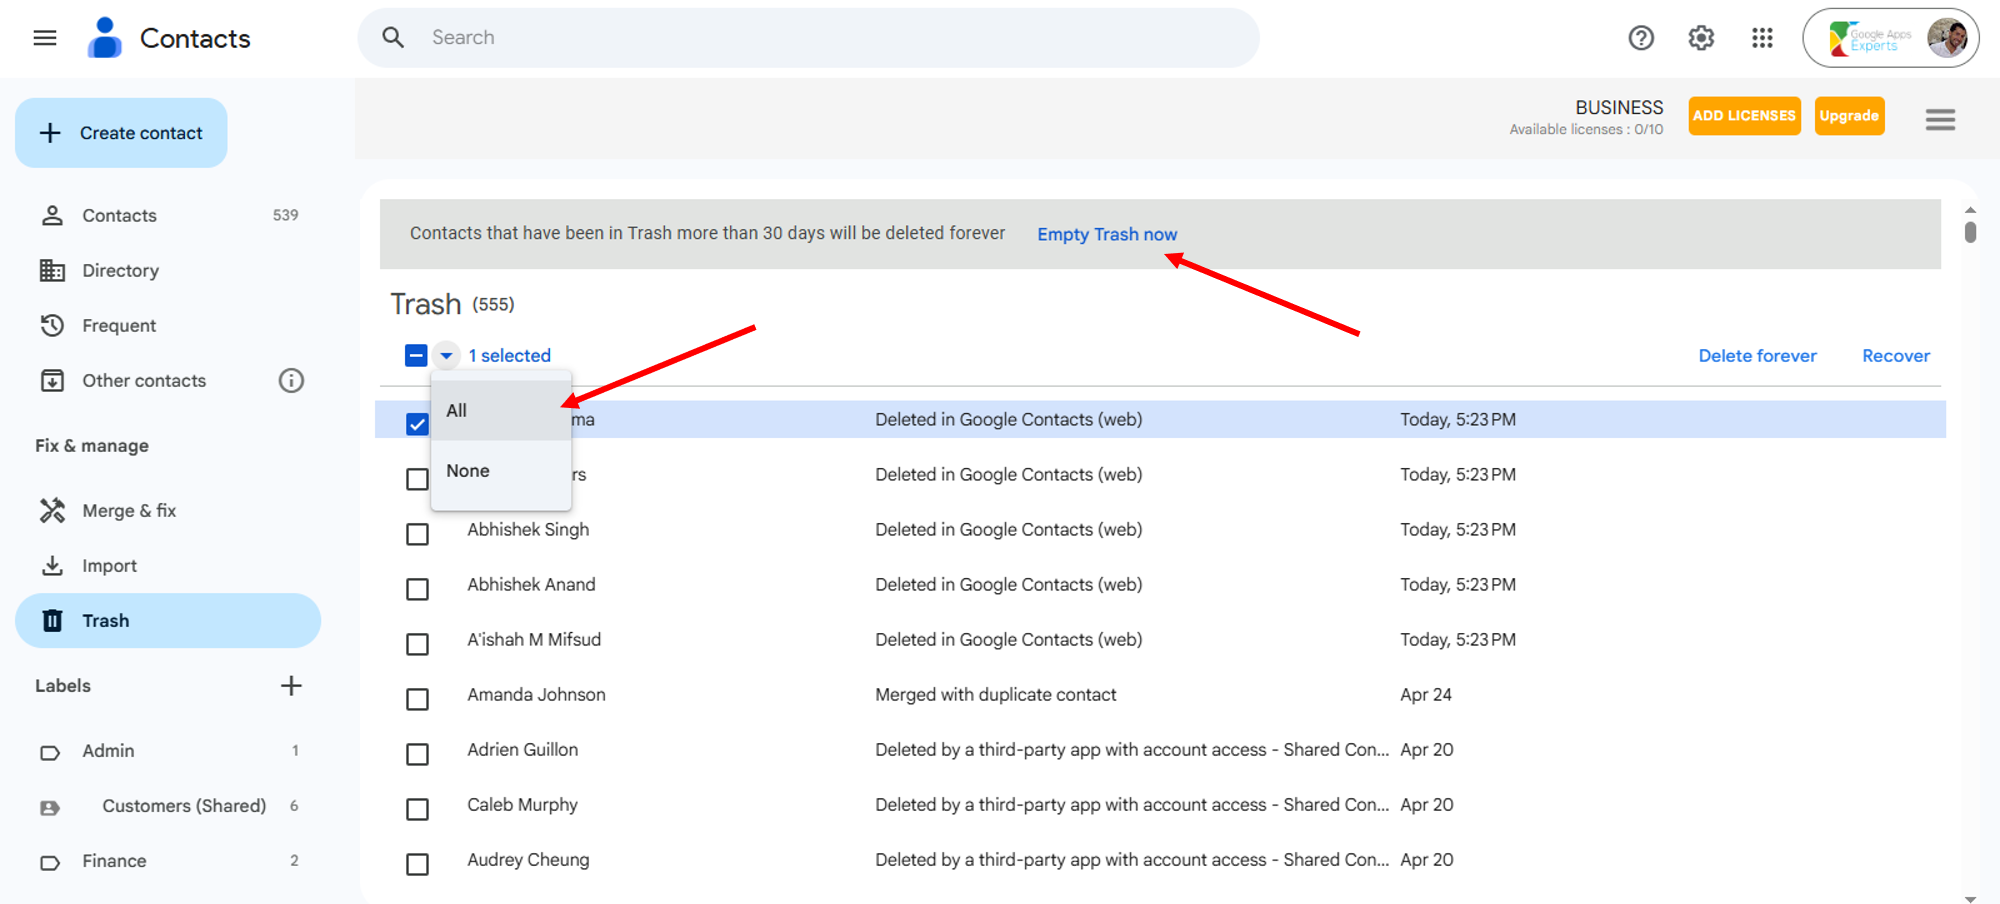Image resolution: width=2000 pixels, height=904 pixels.
Task: Open the main hamburger menu
Action: click(45, 38)
